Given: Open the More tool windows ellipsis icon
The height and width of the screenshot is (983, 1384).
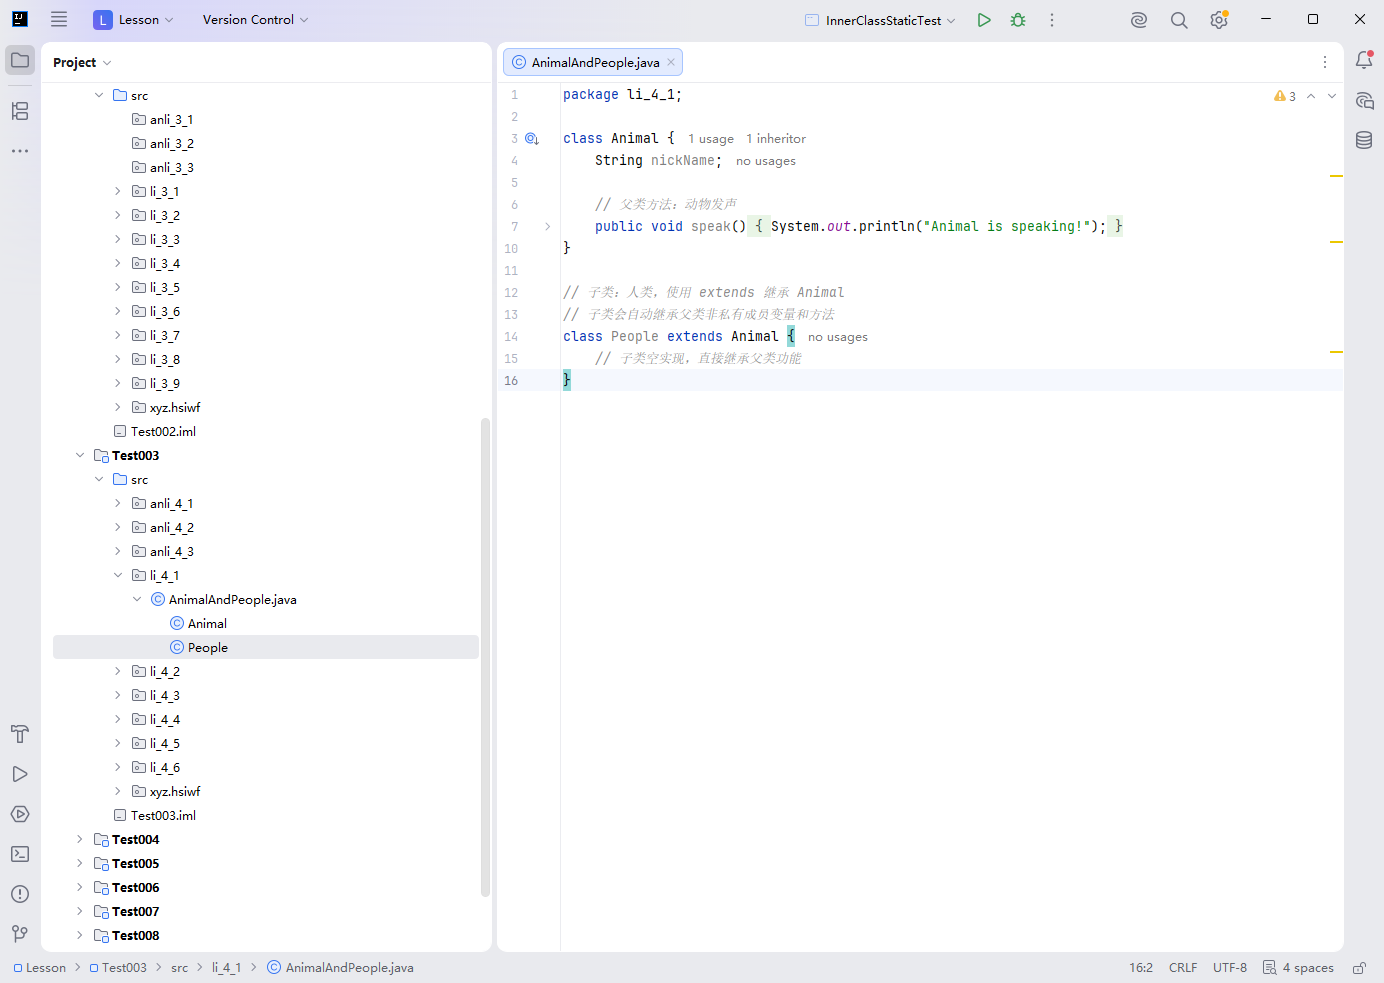Looking at the screenshot, I should (20, 151).
